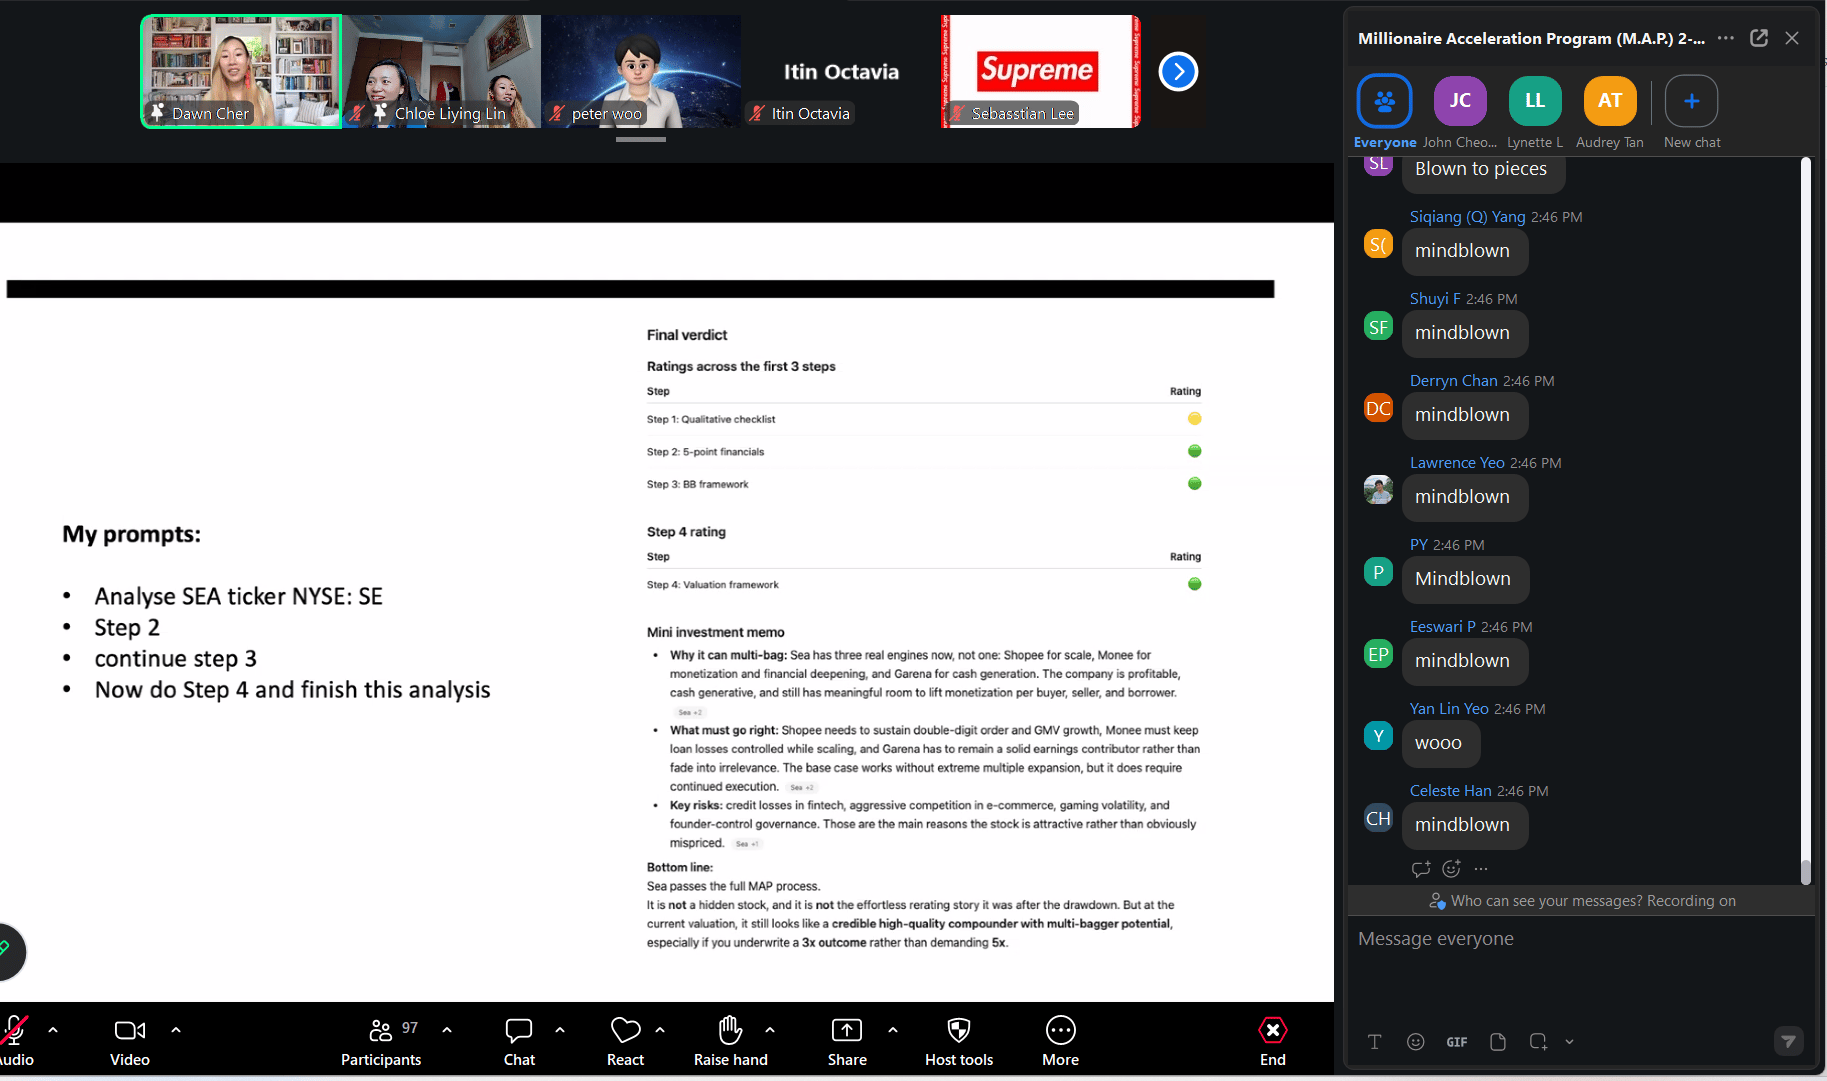The height and width of the screenshot is (1081, 1827).
Task: Select Sebasstian Lee's Supreme thumbnail
Action: pyautogui.click(x=1041, y=71)
